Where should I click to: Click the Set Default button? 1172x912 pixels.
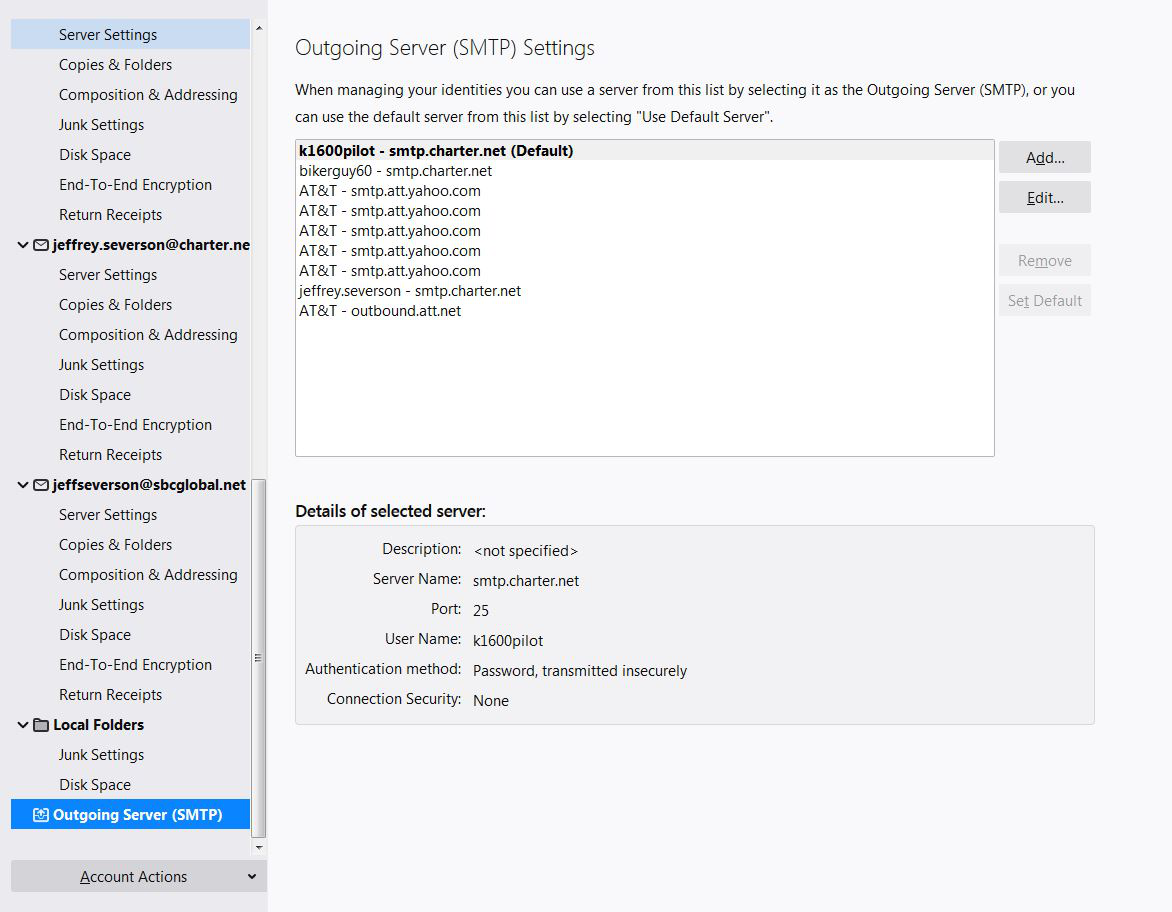[x=1045, y=301]
